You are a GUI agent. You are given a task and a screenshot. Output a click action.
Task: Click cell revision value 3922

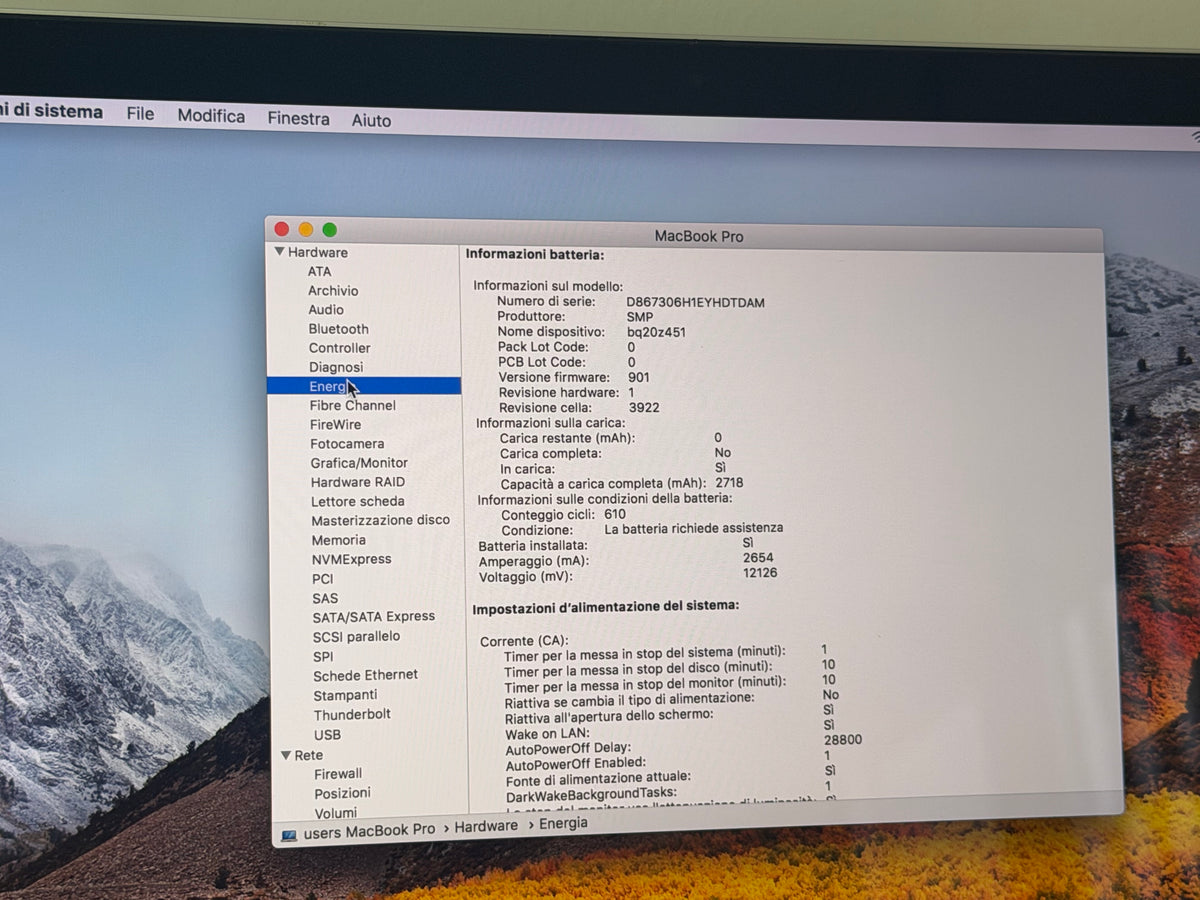click(x=644, y=408)
